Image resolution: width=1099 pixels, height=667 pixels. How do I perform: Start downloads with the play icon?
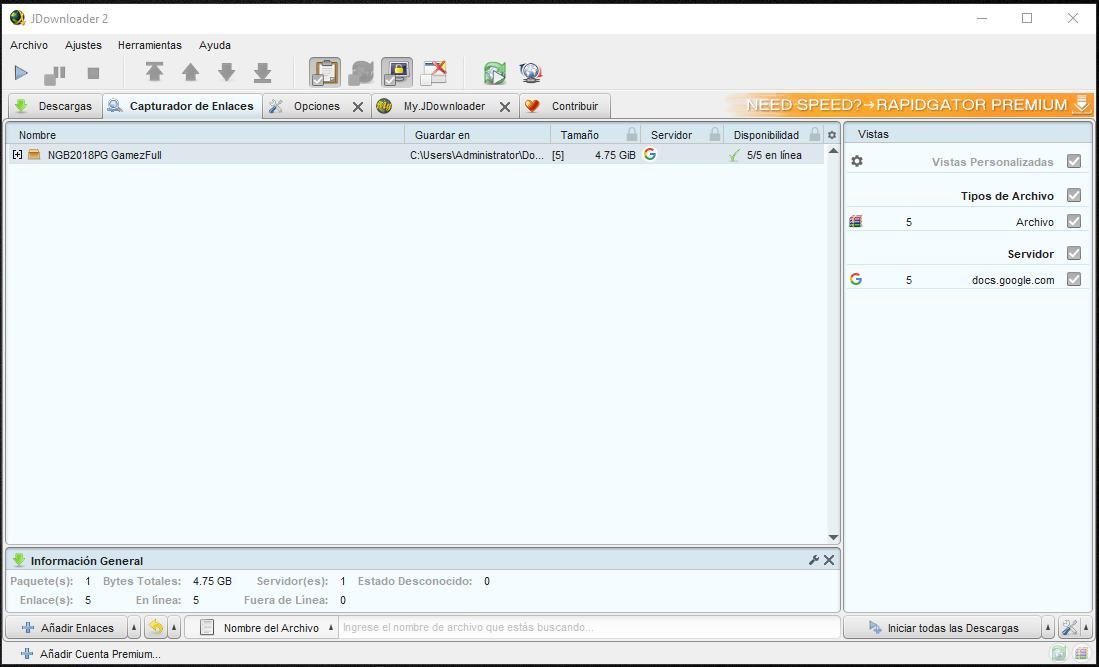click(x=21, y=73)
